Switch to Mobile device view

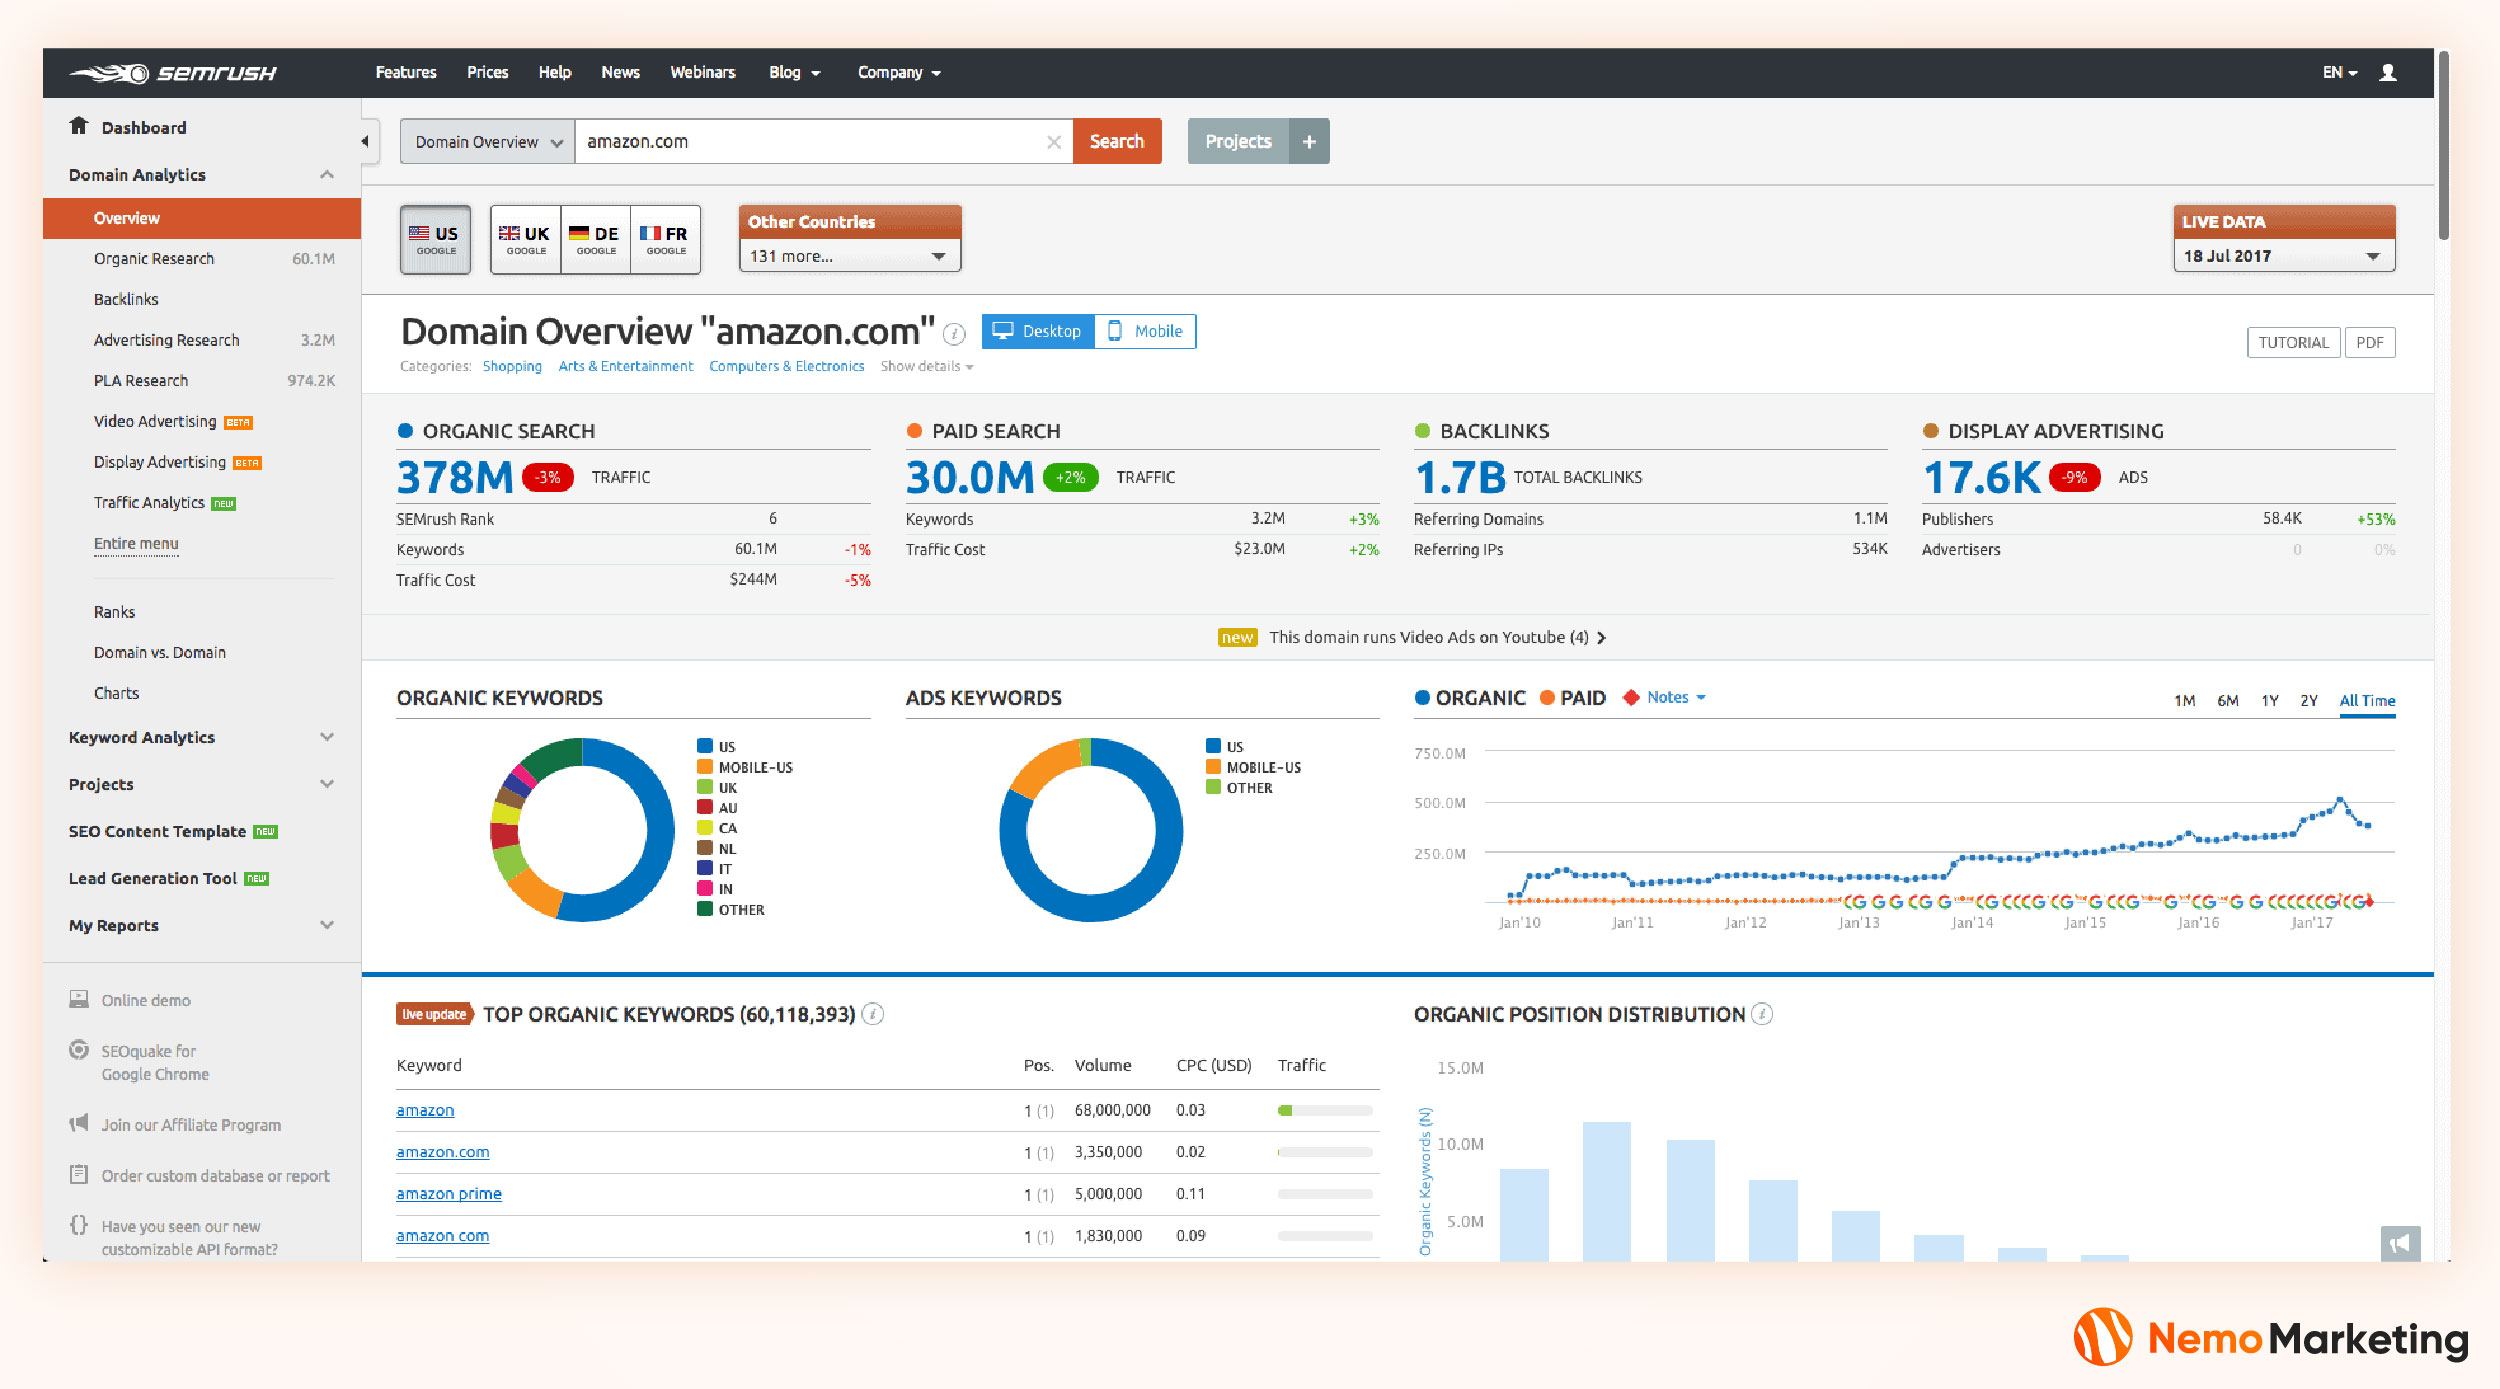click(1146, 331)
